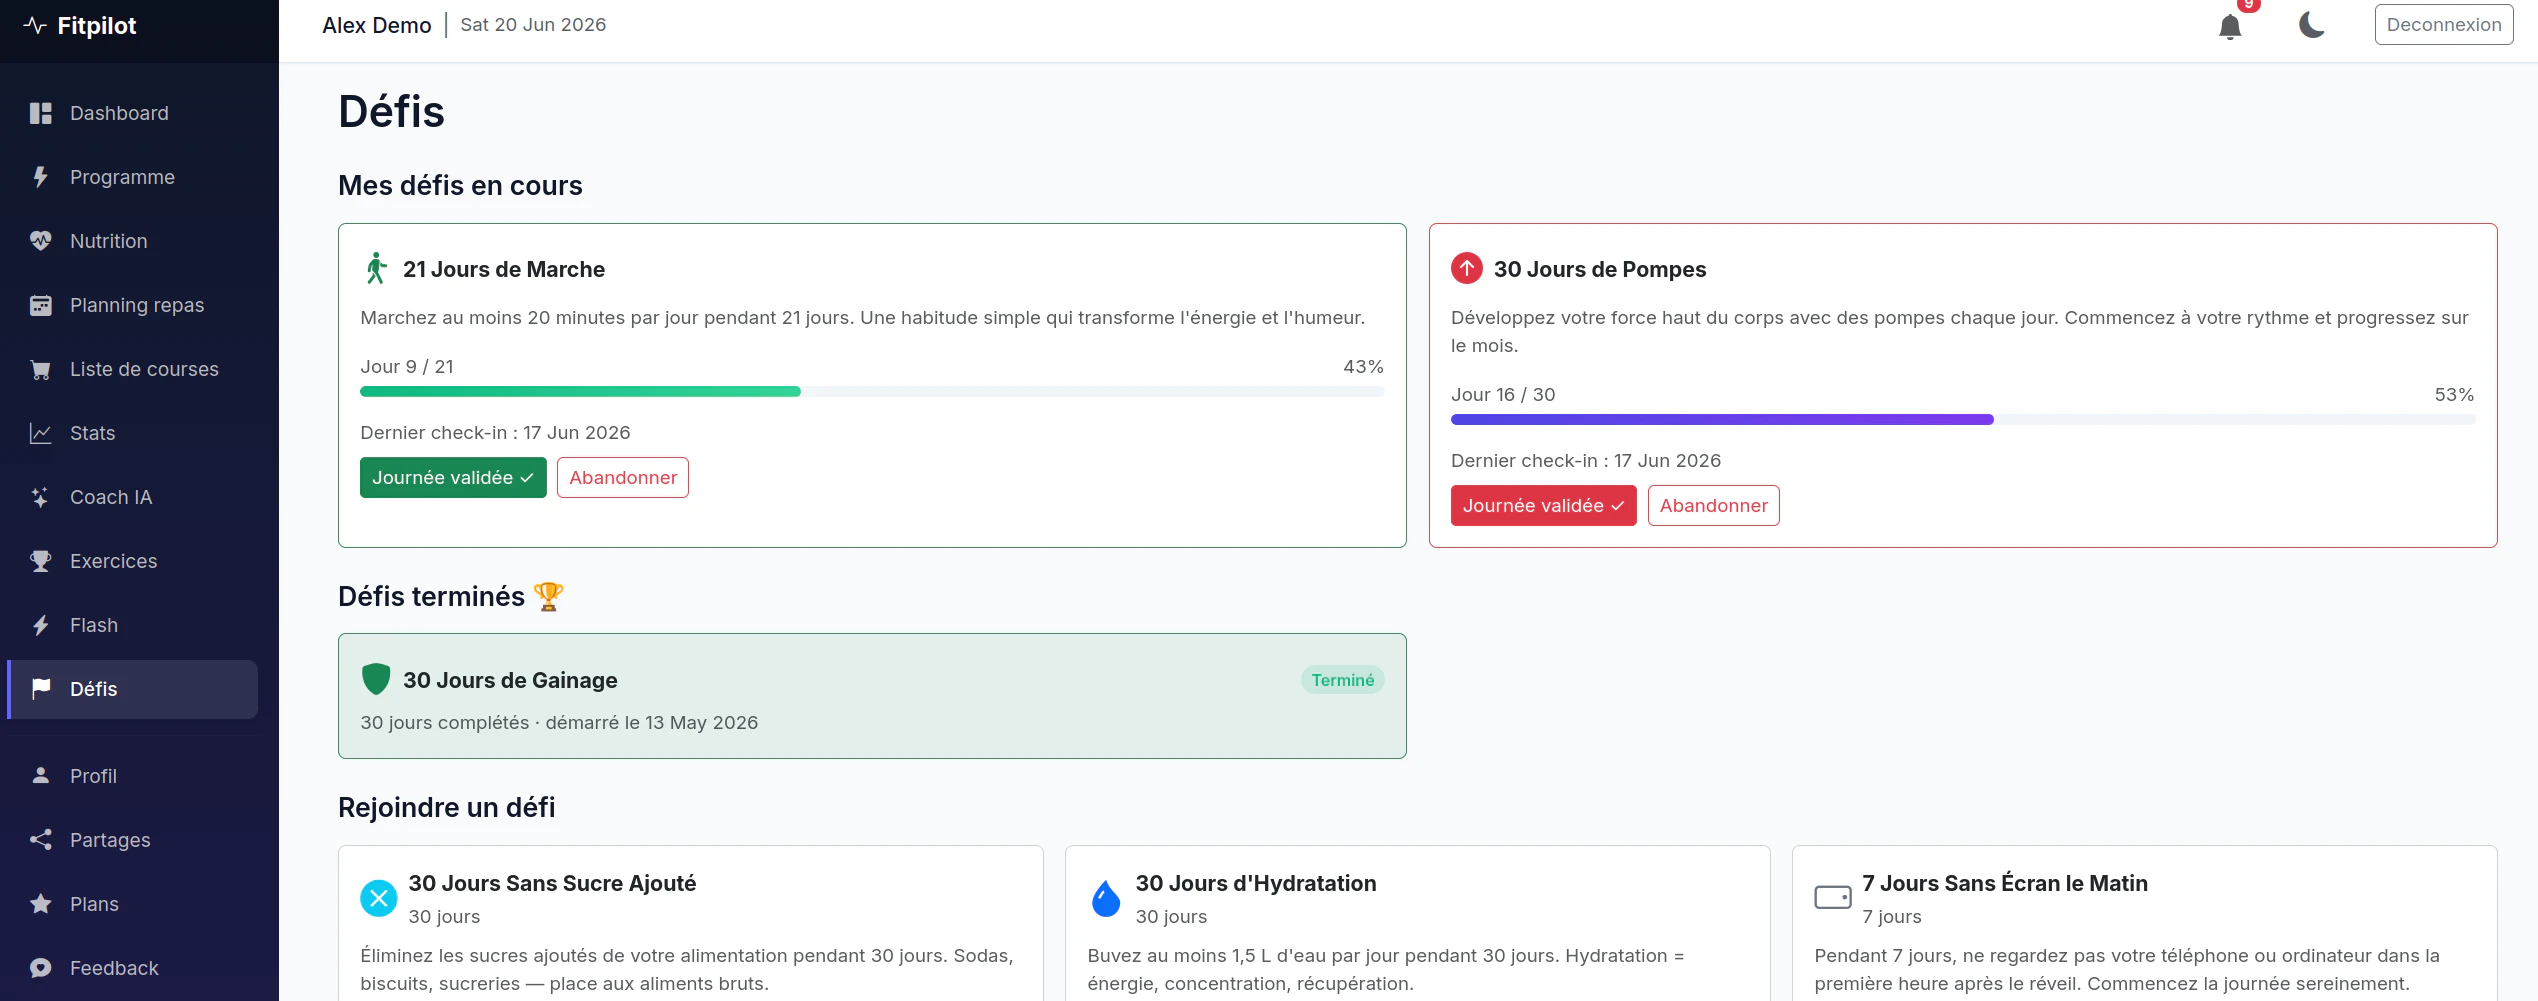
Task: Click Rejoindre un défi heading
Action: (x=447, y=807)
